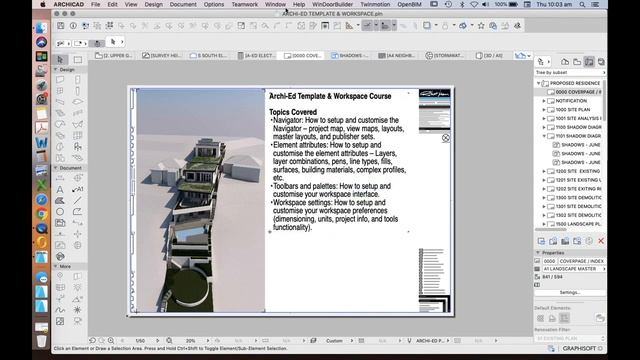This screenshot has width=640, height=360.
Task: Select the Spline tool
Action: 60,310
